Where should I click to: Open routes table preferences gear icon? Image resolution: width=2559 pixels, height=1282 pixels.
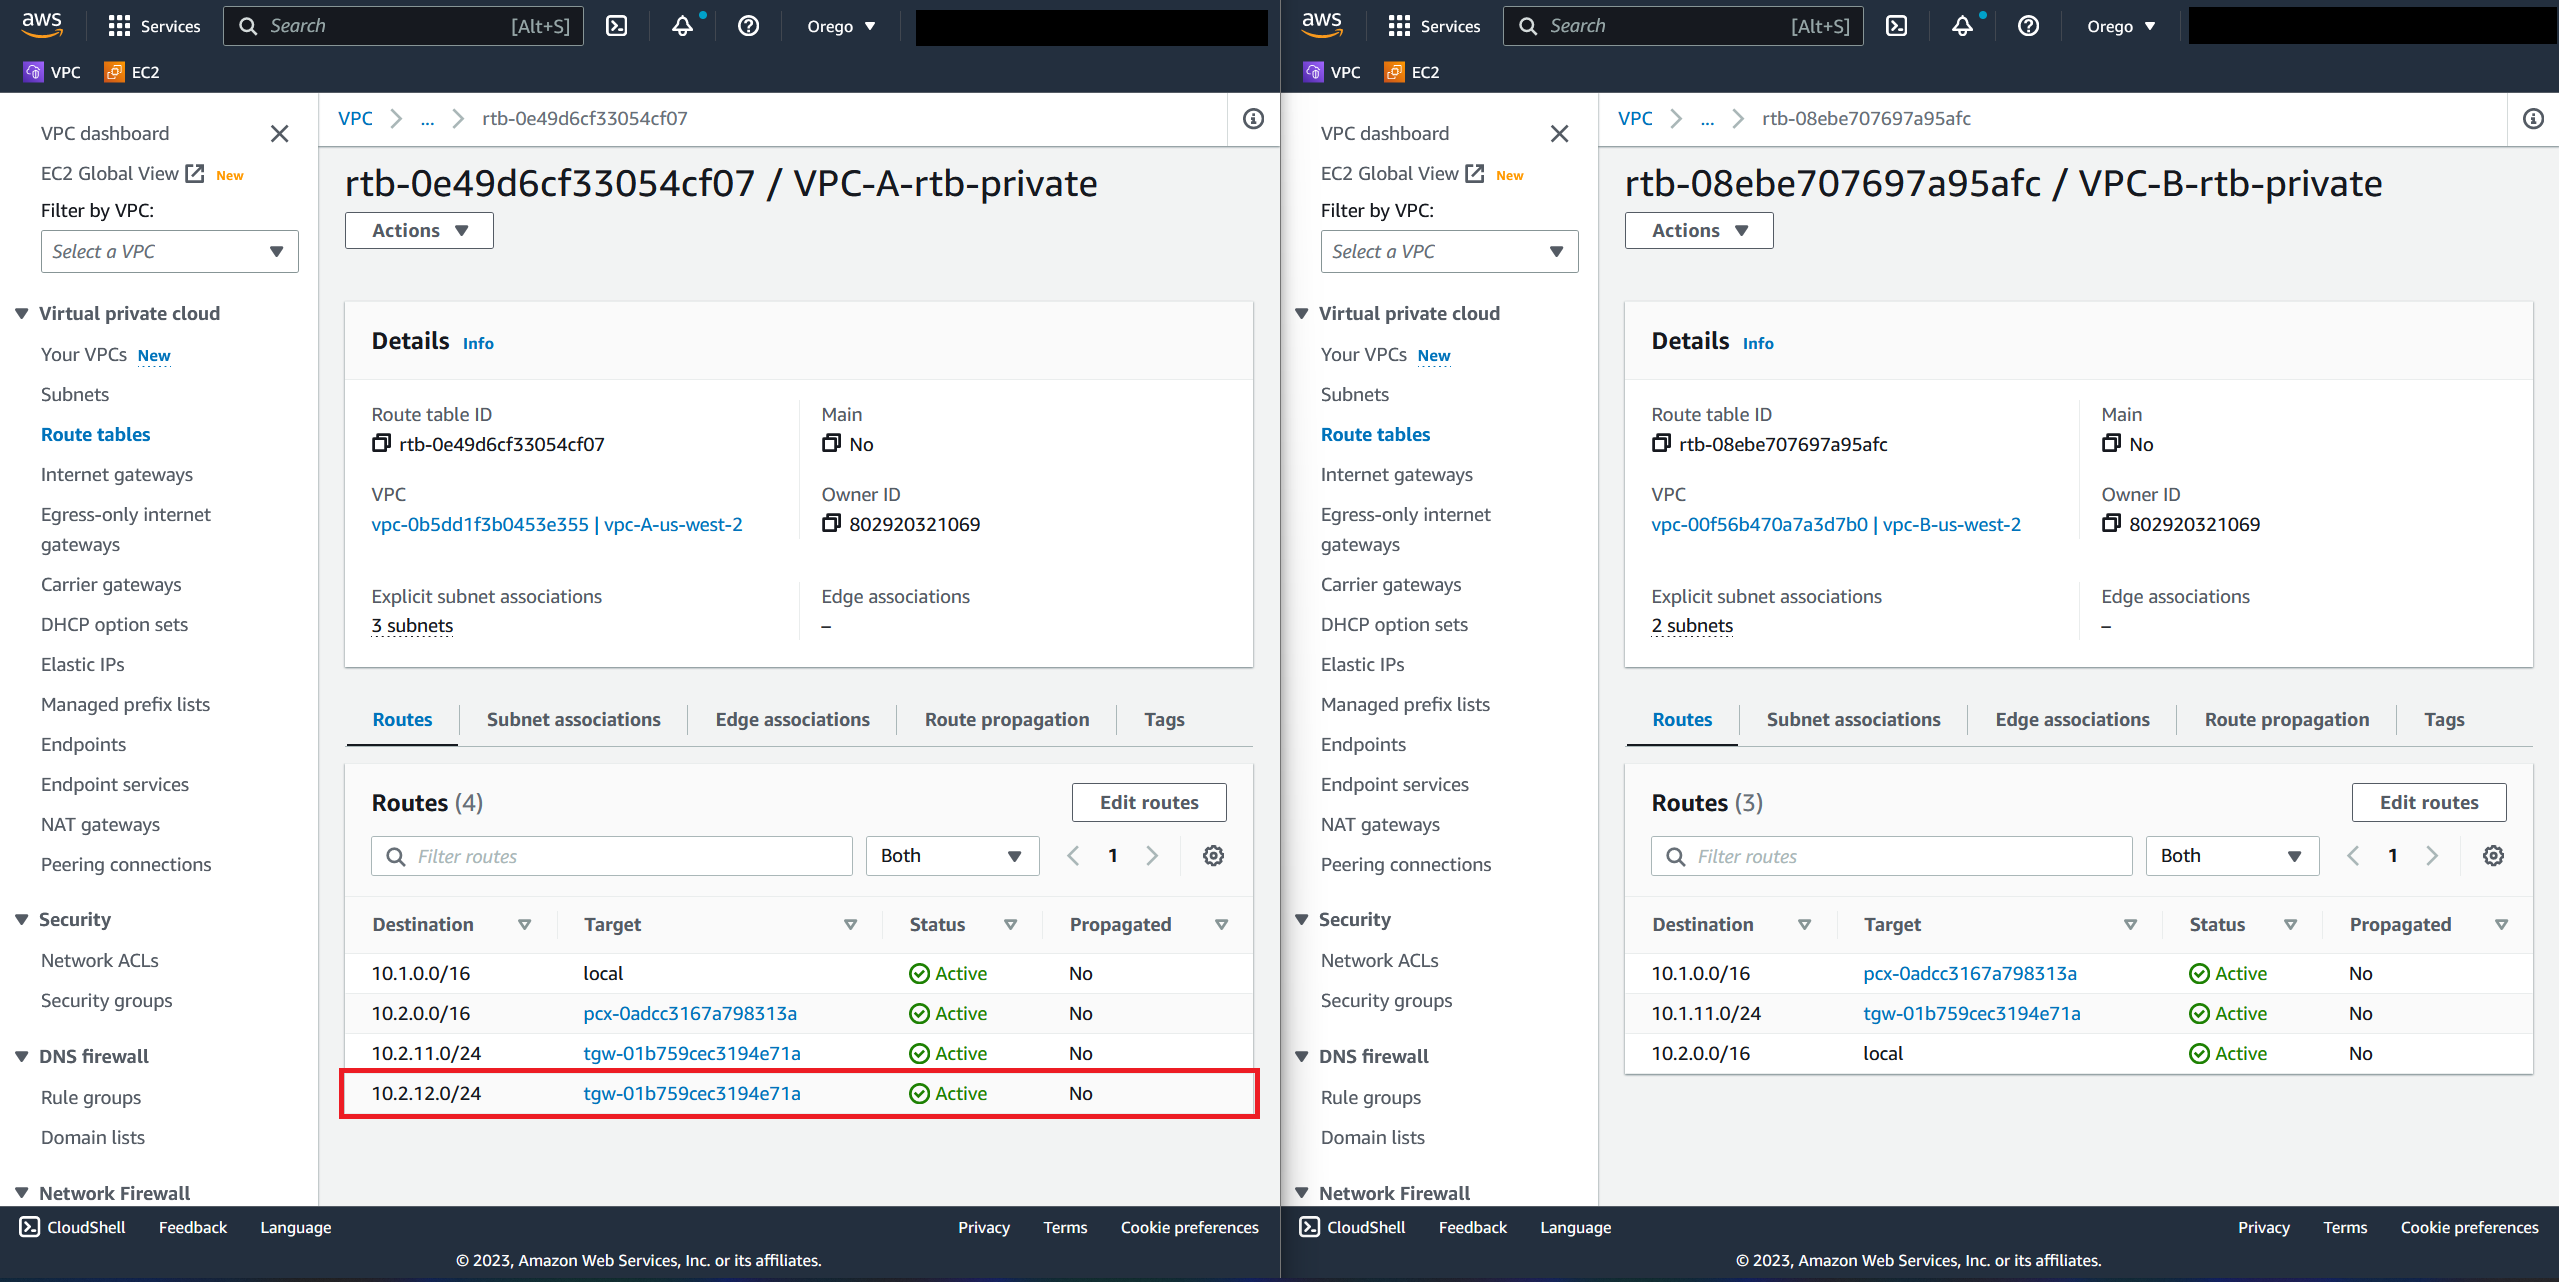tap(1213, 855)
